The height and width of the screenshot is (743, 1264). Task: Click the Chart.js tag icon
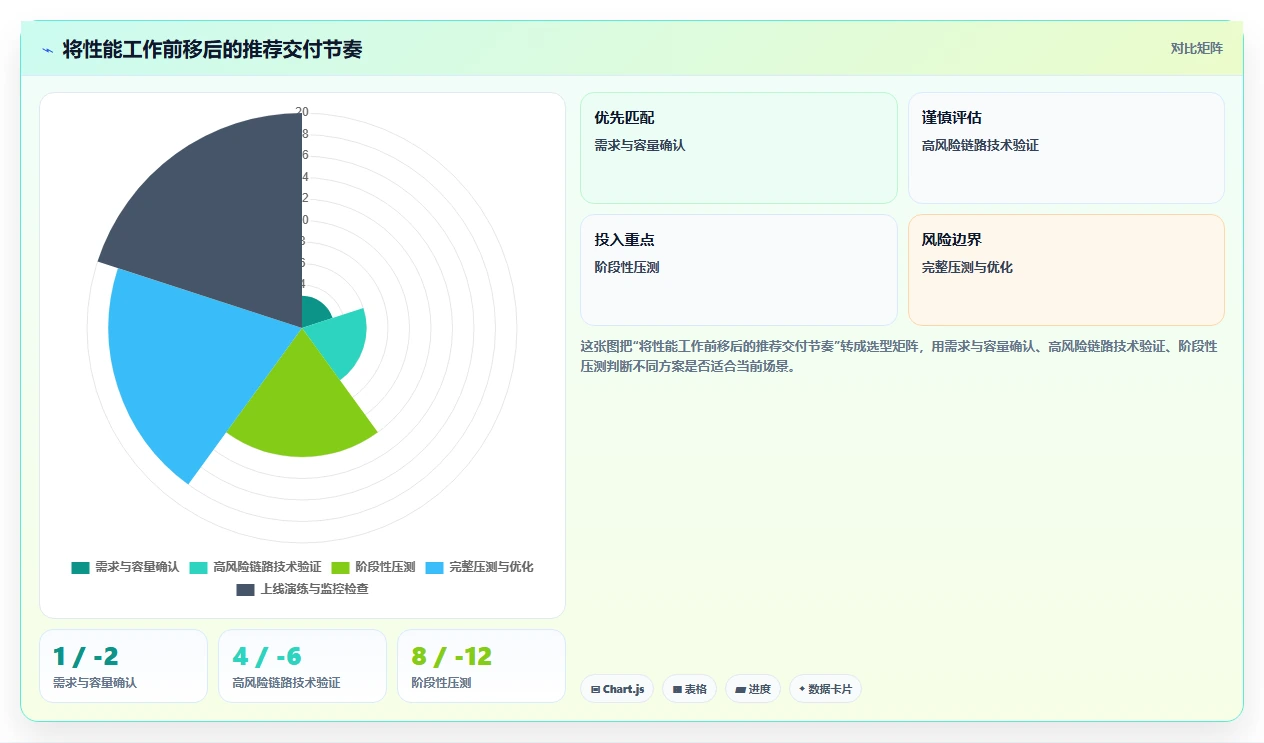[x=596, y=689]
